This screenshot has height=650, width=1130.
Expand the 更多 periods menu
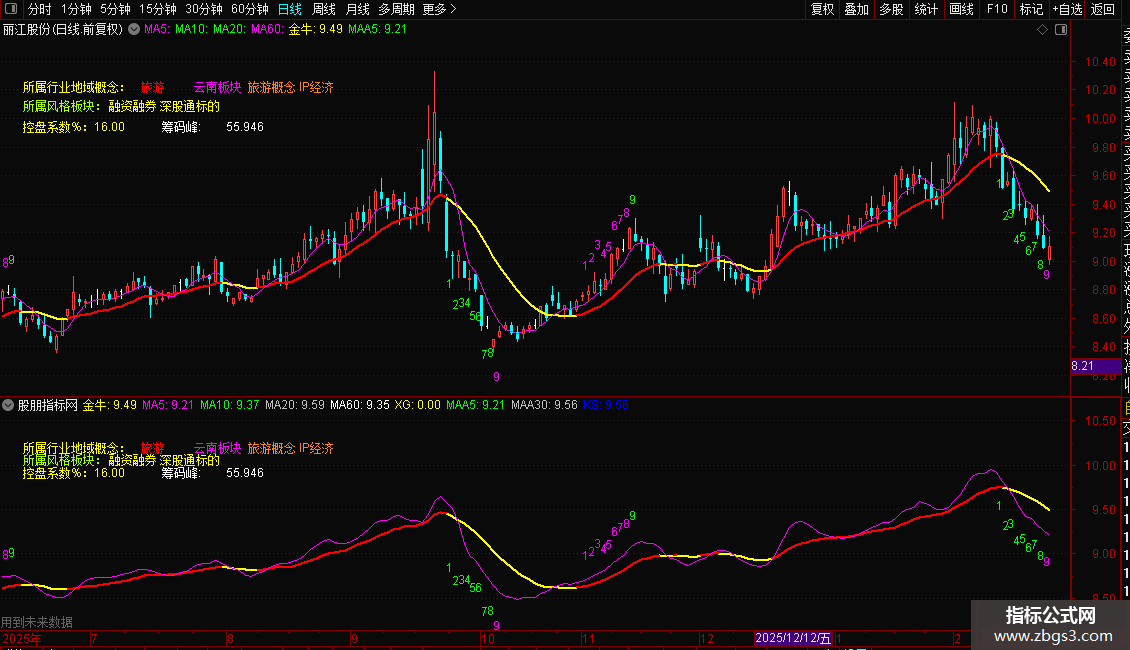click(x=440, y=9)
